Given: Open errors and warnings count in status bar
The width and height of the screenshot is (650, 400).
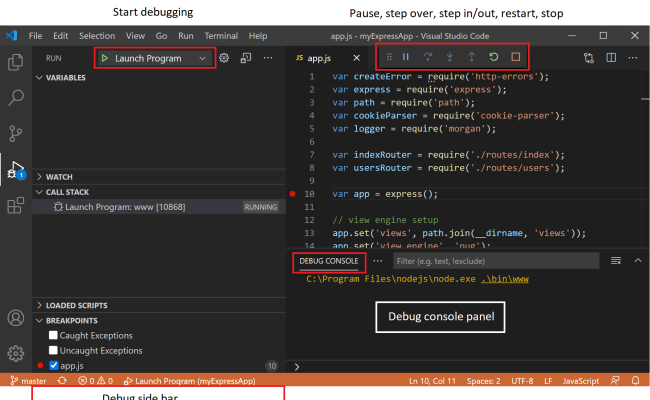Looking at the screenshot, I should click(x=95, y=381).
